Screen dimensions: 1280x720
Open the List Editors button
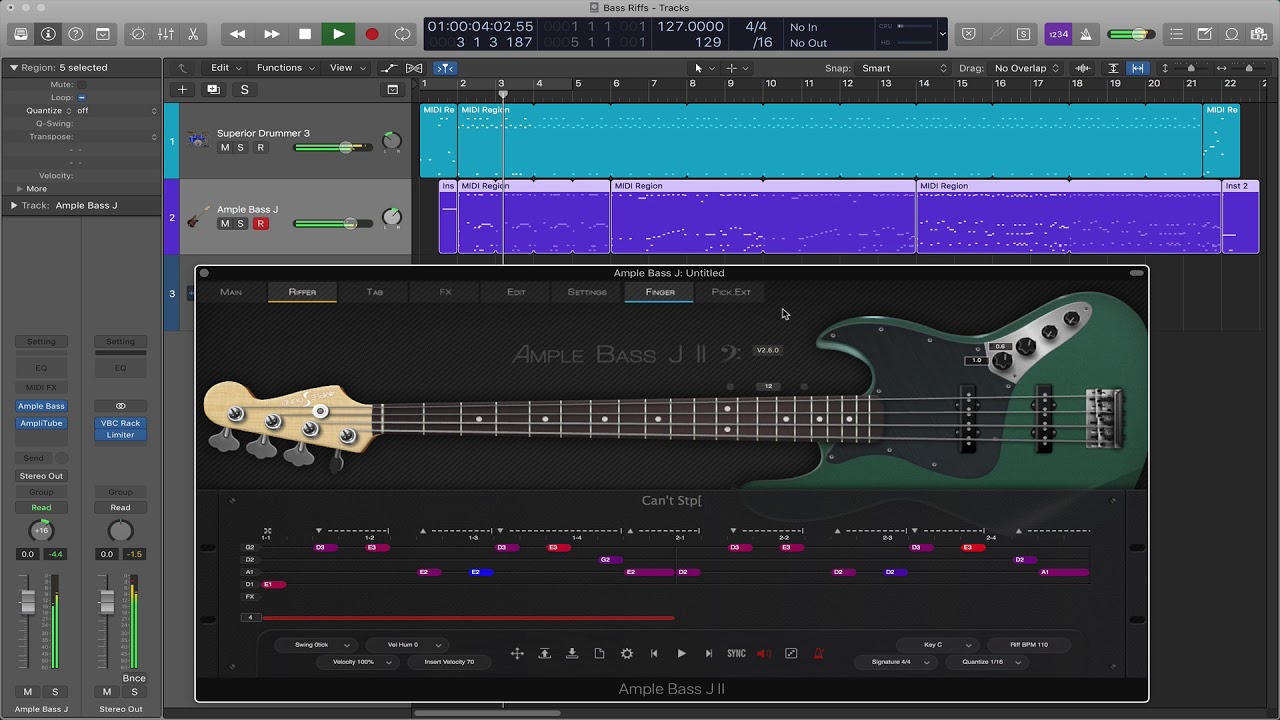pyautogui.click(x=1177, y=34)
